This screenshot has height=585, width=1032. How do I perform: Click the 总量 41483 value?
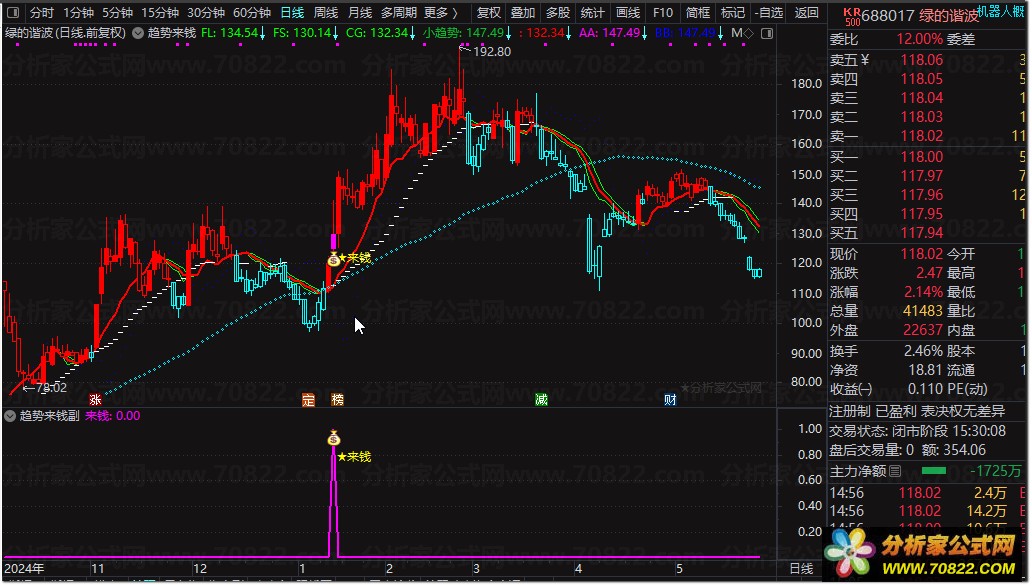tap(923, 311)
